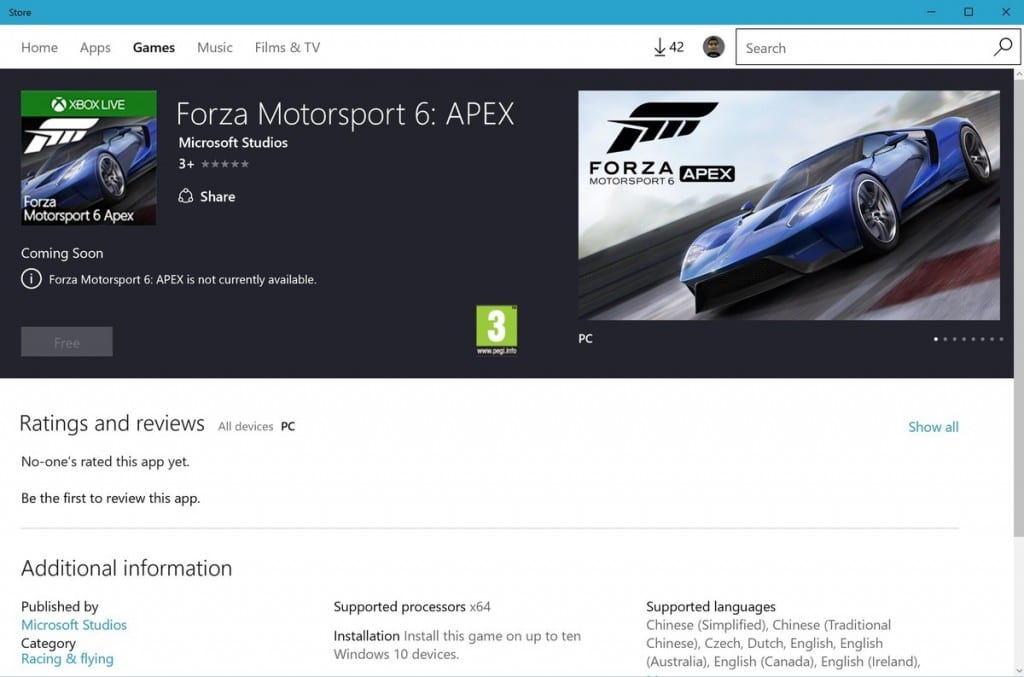This screenshot has height=677, width=1024.
Task: Filter reviews by All devices
Action: pos(246,426)
